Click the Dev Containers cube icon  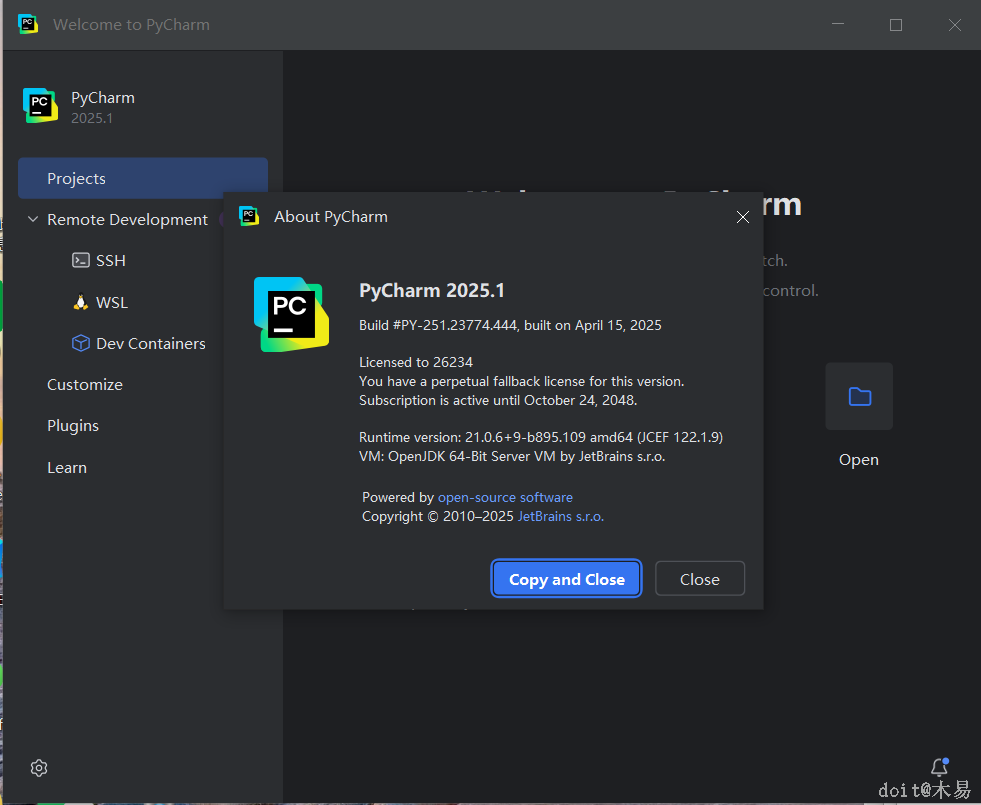click(x=81, y=343)
